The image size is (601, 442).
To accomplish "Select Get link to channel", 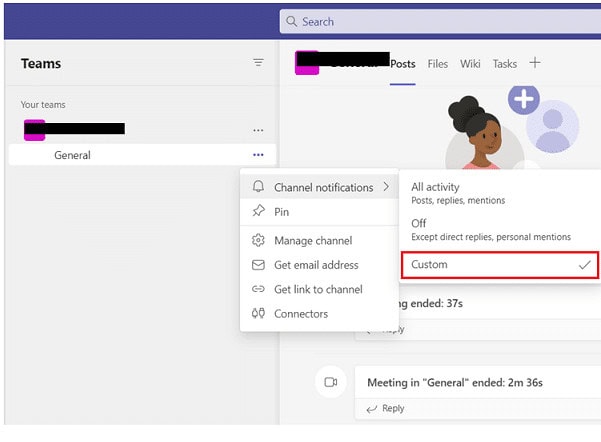I will point(319,289).
